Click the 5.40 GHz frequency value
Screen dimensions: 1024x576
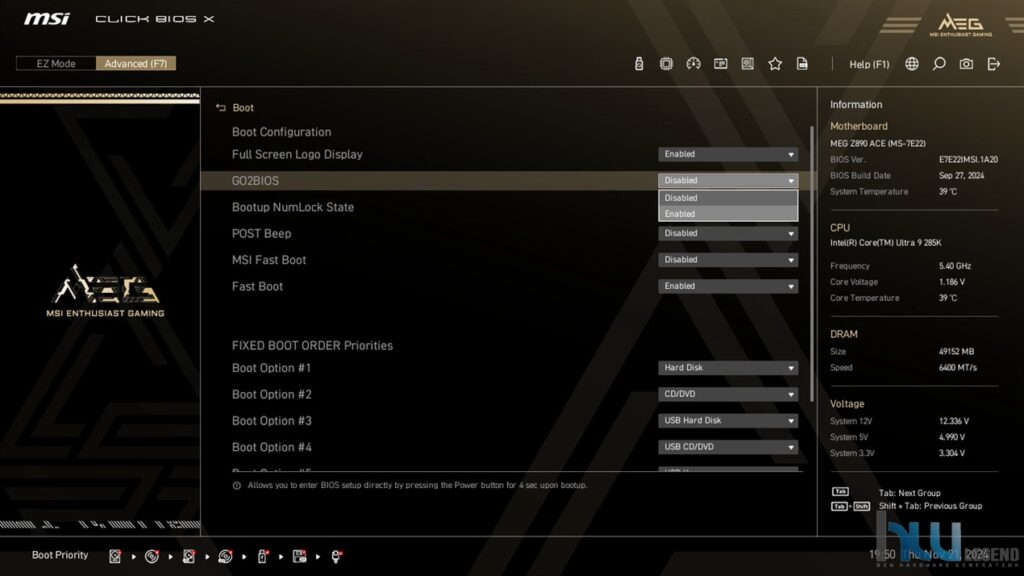tap(955, 266)
